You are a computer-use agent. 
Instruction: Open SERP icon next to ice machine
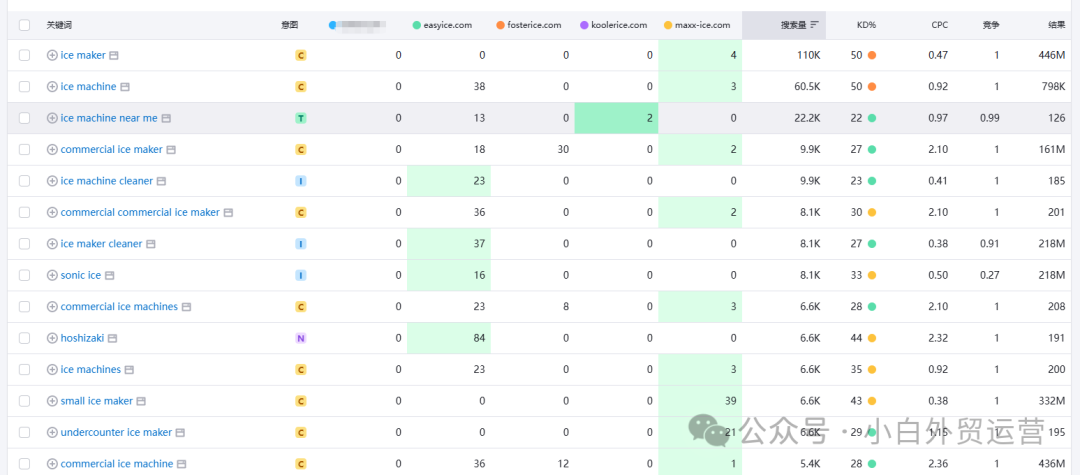pyautogui.click(x=125, y=87)
